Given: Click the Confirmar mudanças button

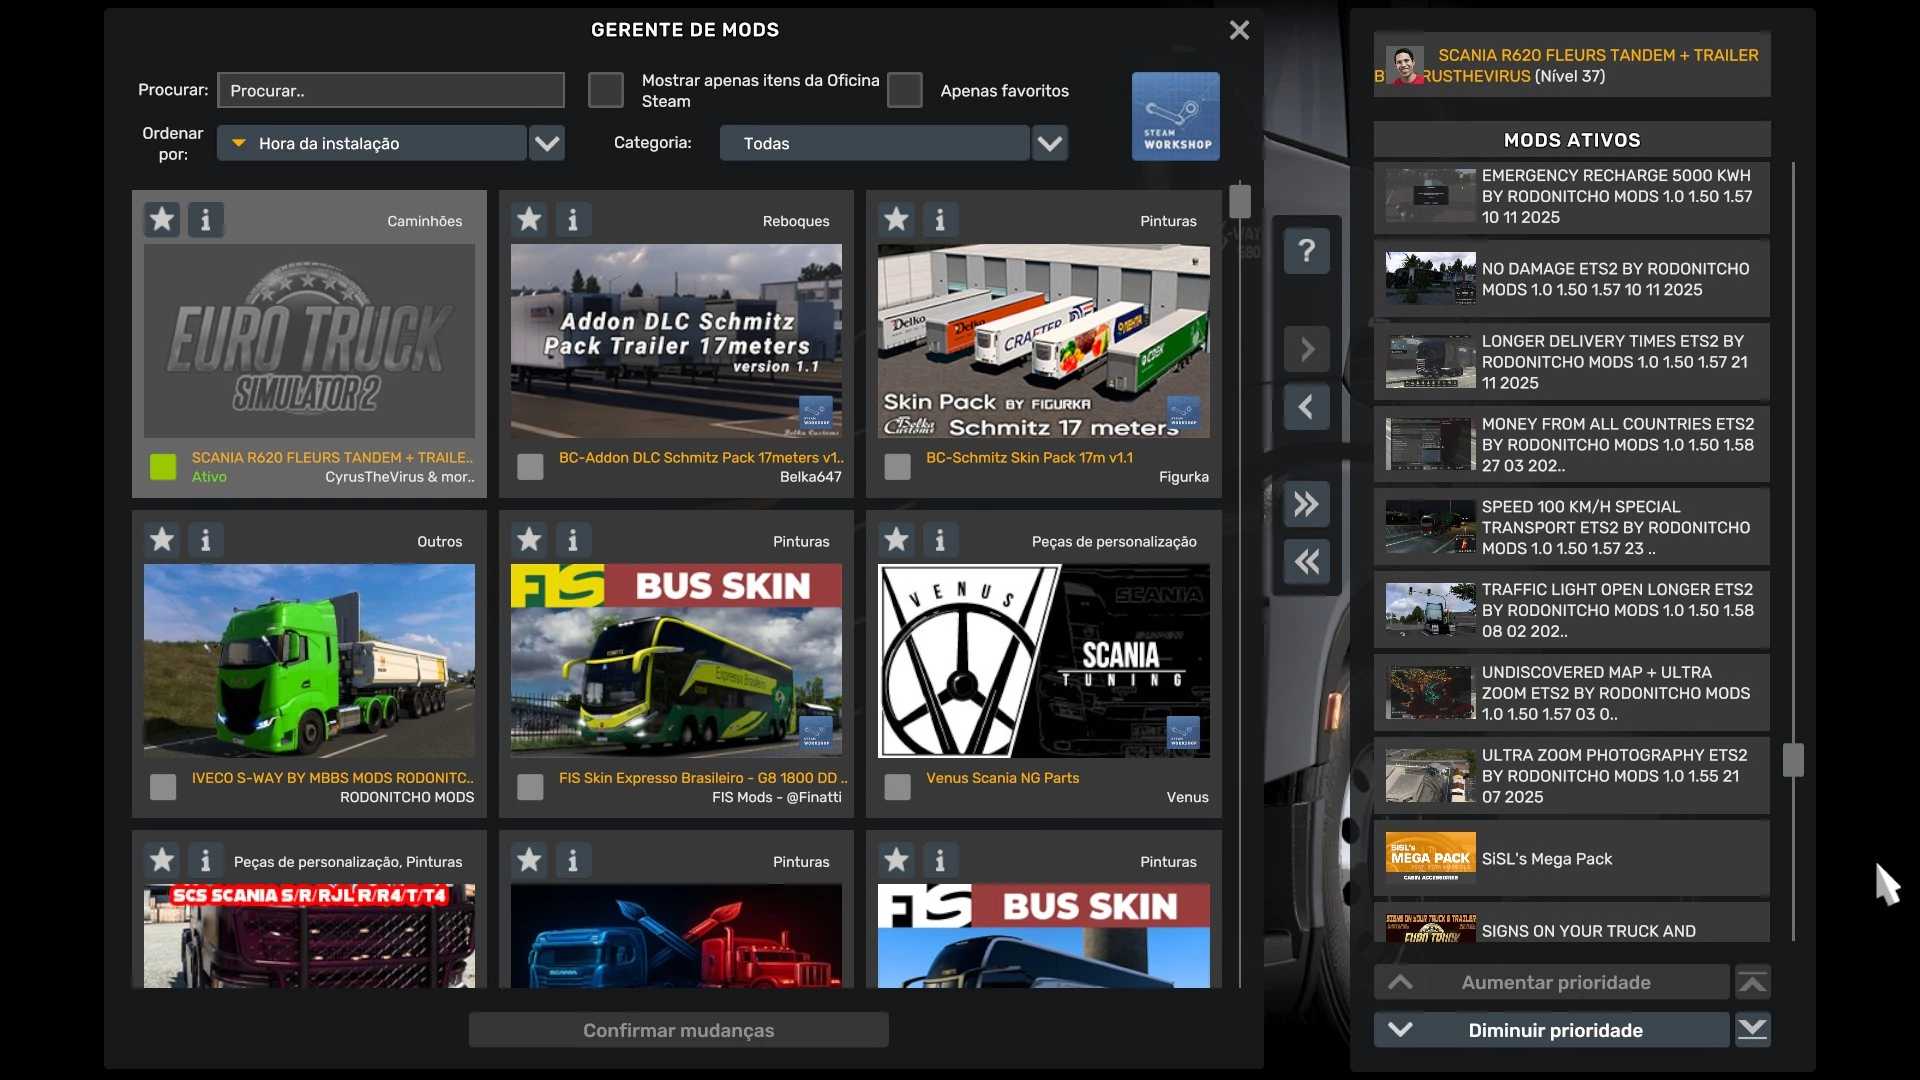Looking at the screenshot, I should tap(679, 1030).
